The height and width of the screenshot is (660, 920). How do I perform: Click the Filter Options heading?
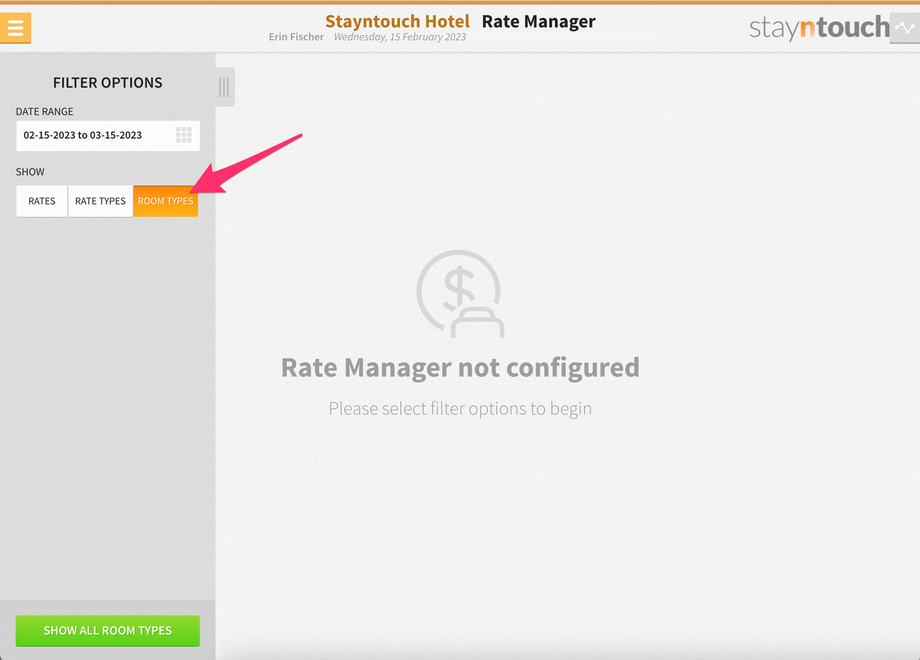click(108, 83)
